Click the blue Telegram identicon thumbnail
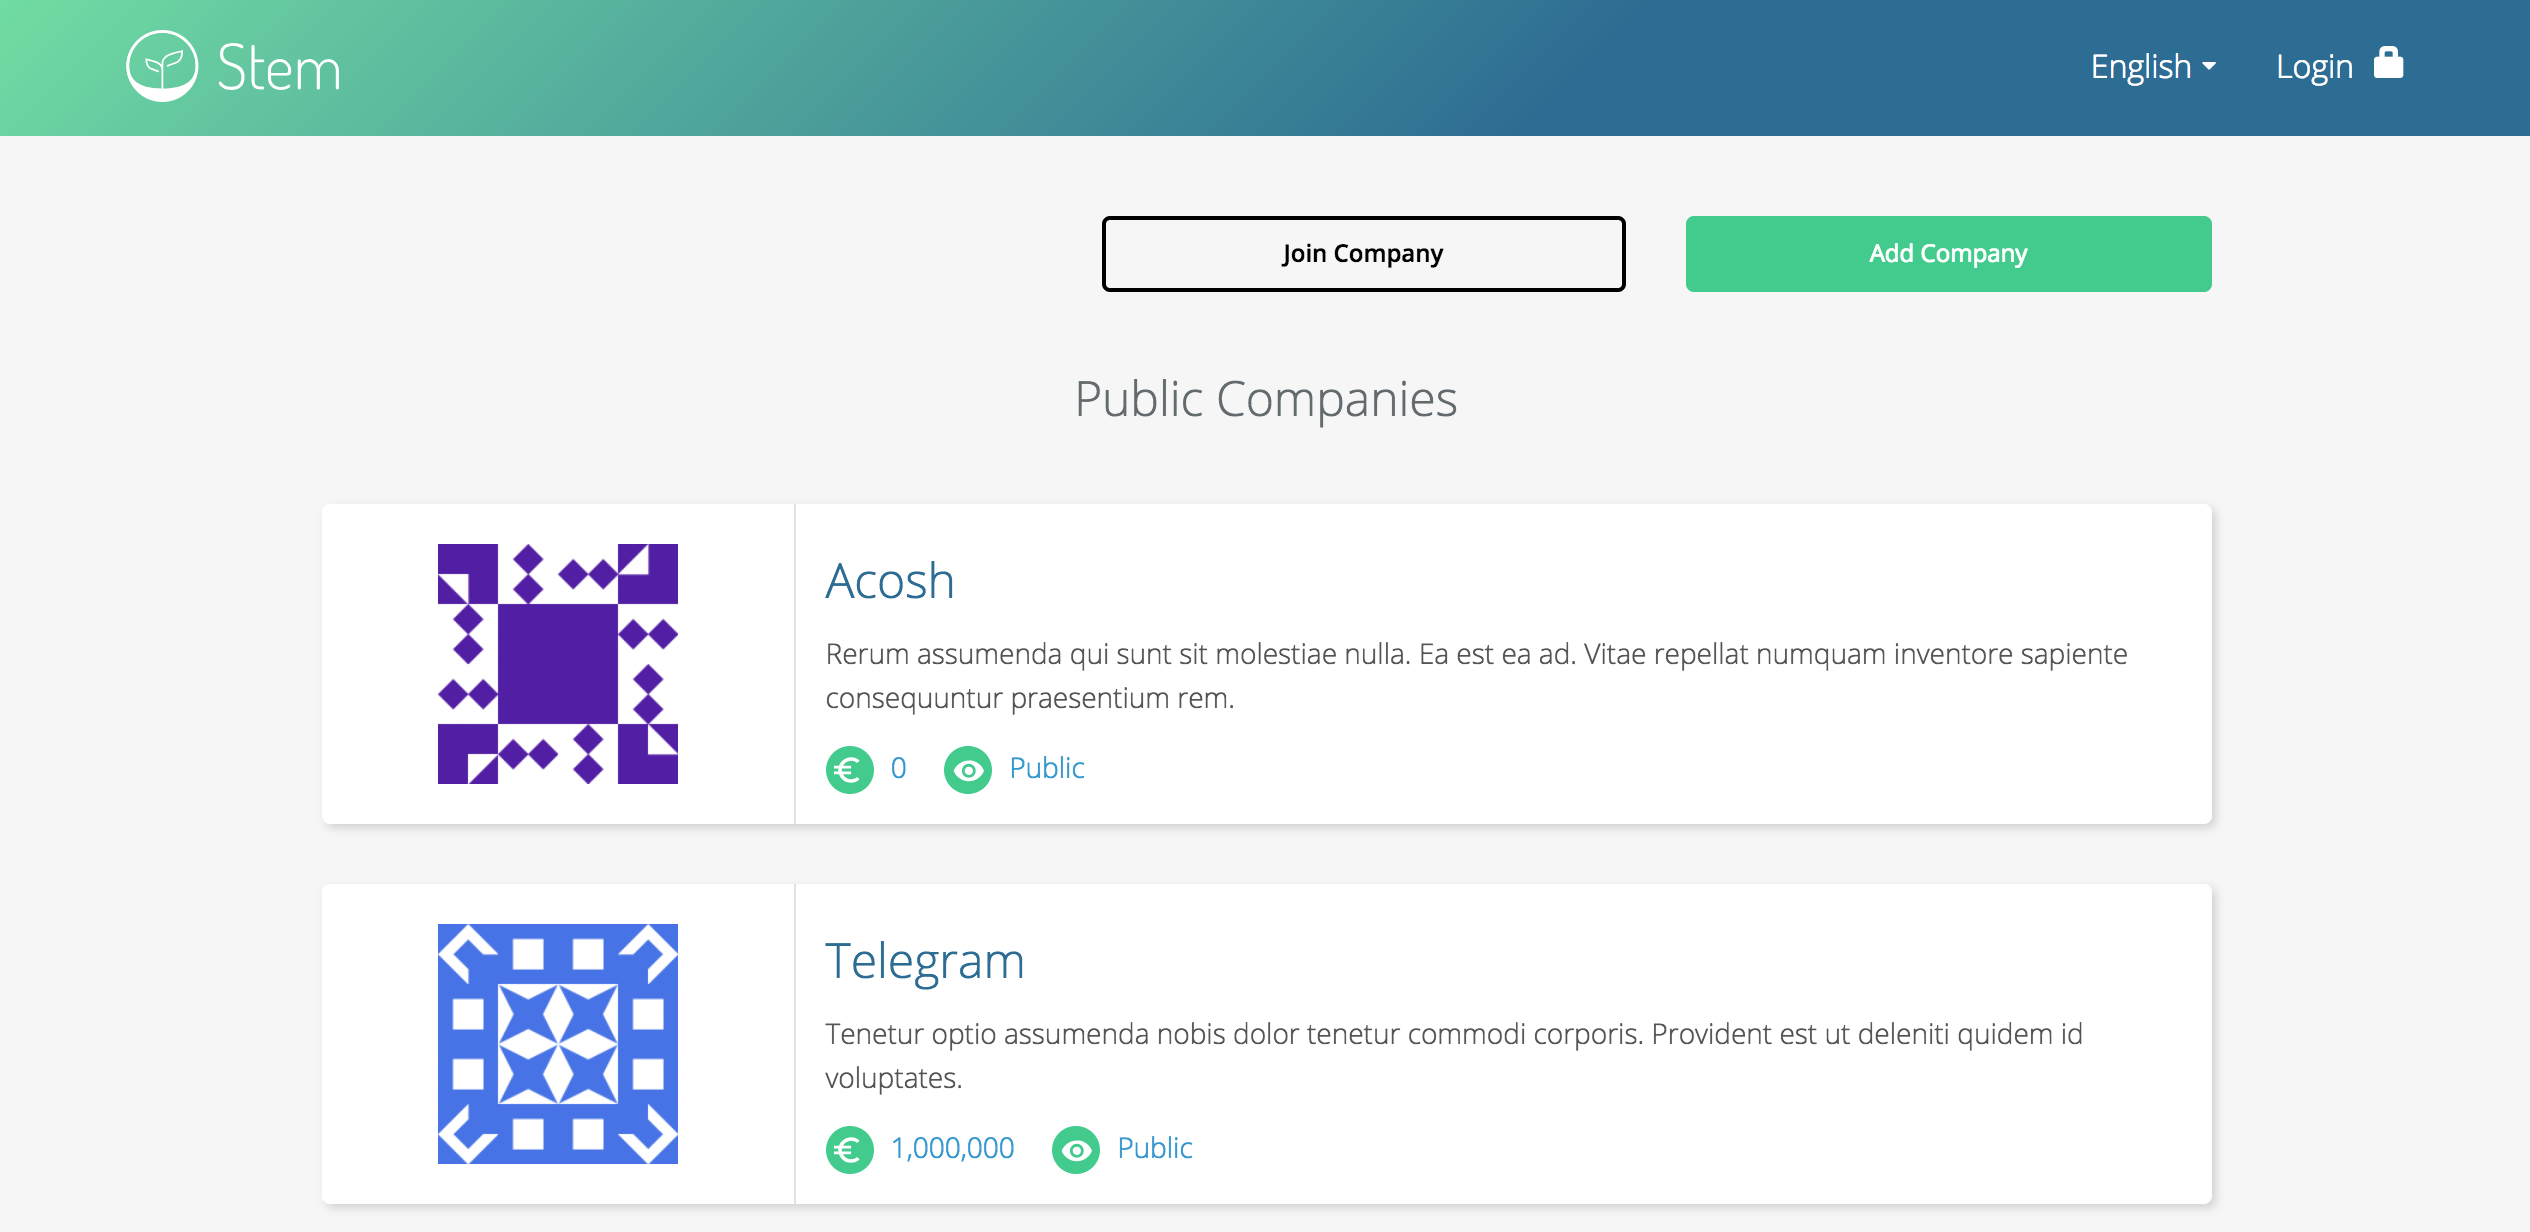 click(x=557, y=1044)
